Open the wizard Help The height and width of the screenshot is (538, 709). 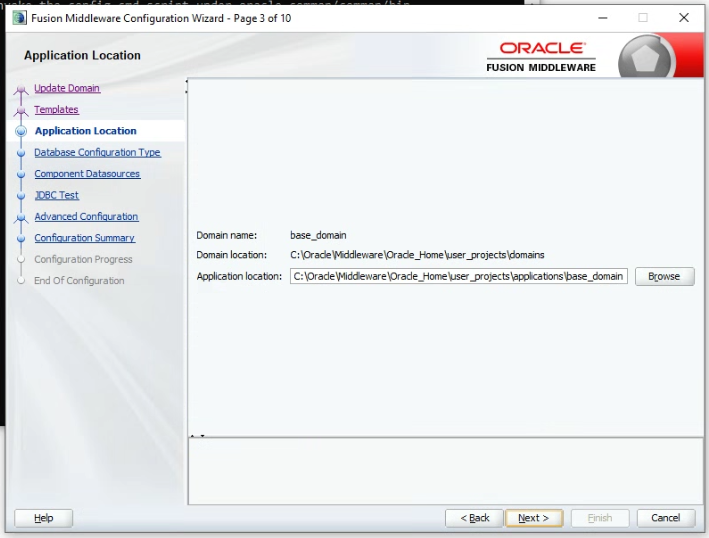pyautogui.click(x=43, y=518)
